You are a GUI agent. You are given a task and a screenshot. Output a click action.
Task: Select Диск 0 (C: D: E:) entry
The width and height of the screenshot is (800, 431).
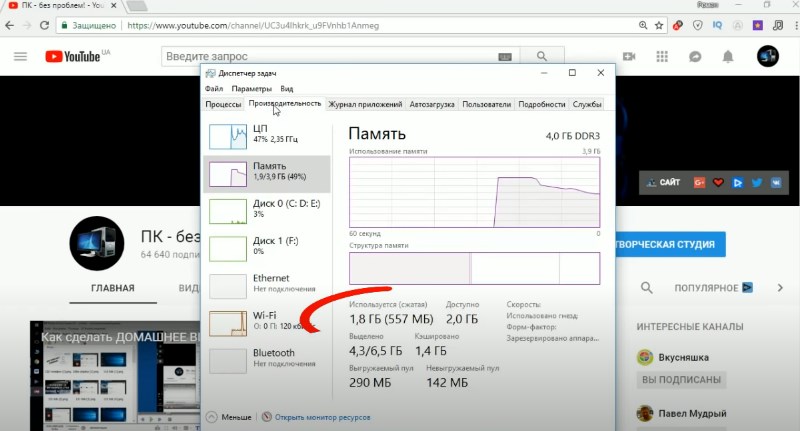267,211
